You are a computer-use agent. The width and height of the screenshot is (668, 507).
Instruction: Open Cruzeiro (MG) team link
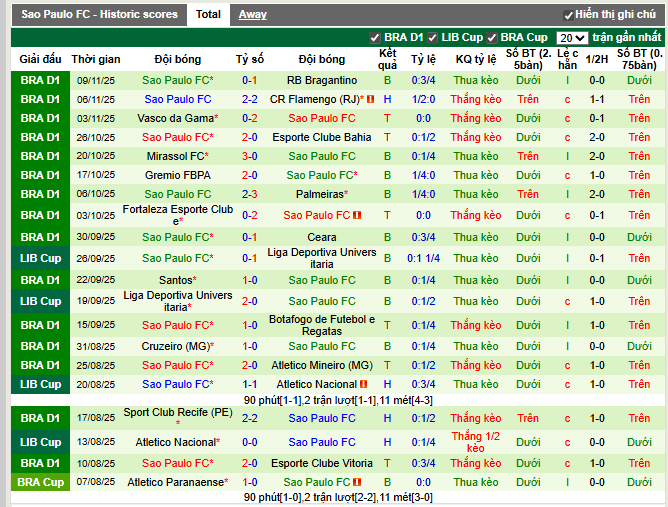tap(176, 346)
